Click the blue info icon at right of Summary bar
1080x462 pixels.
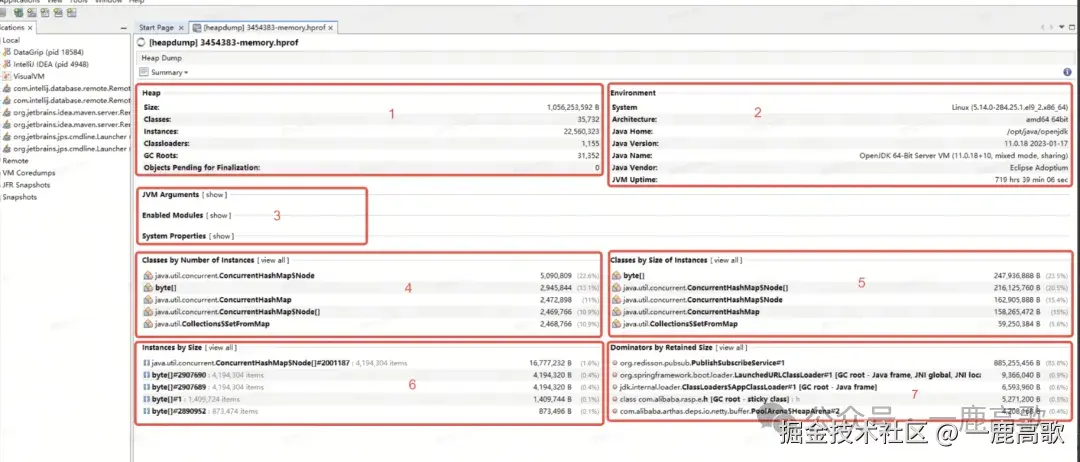[1067, 72]
